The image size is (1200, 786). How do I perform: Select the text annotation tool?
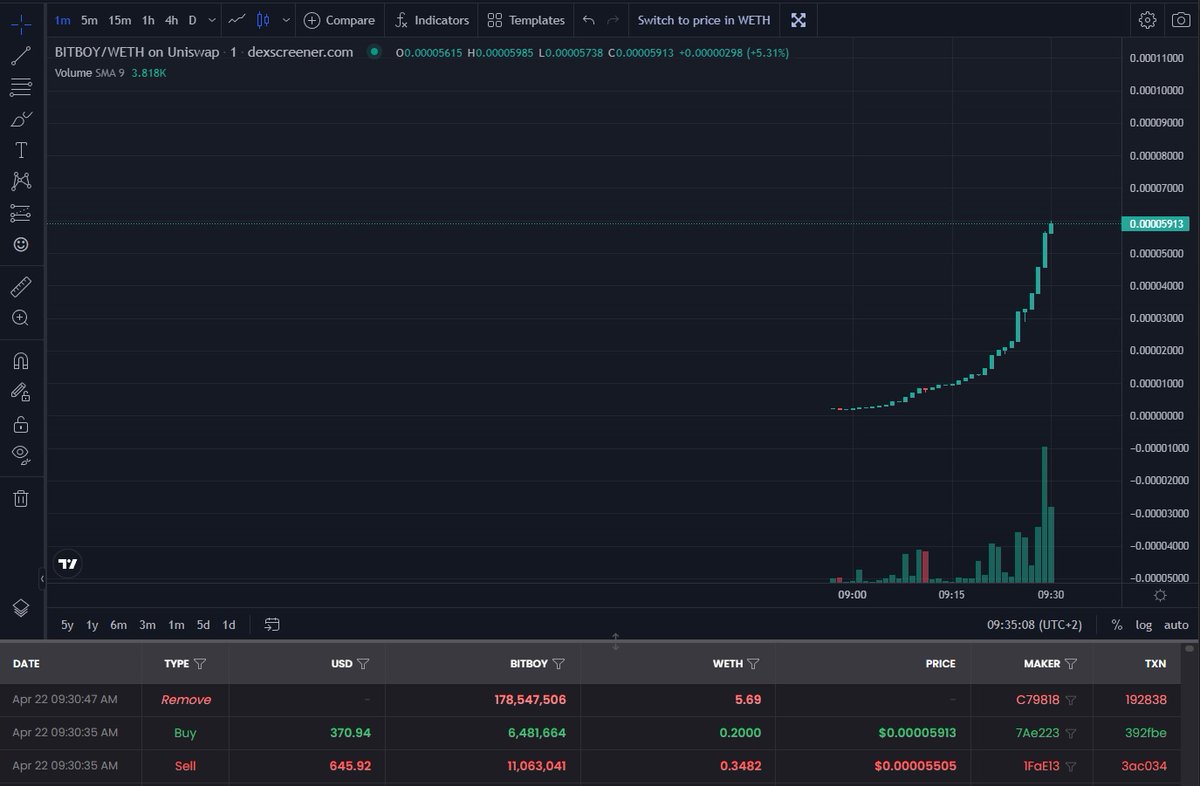pyautogui.click(x=21, y=150)
